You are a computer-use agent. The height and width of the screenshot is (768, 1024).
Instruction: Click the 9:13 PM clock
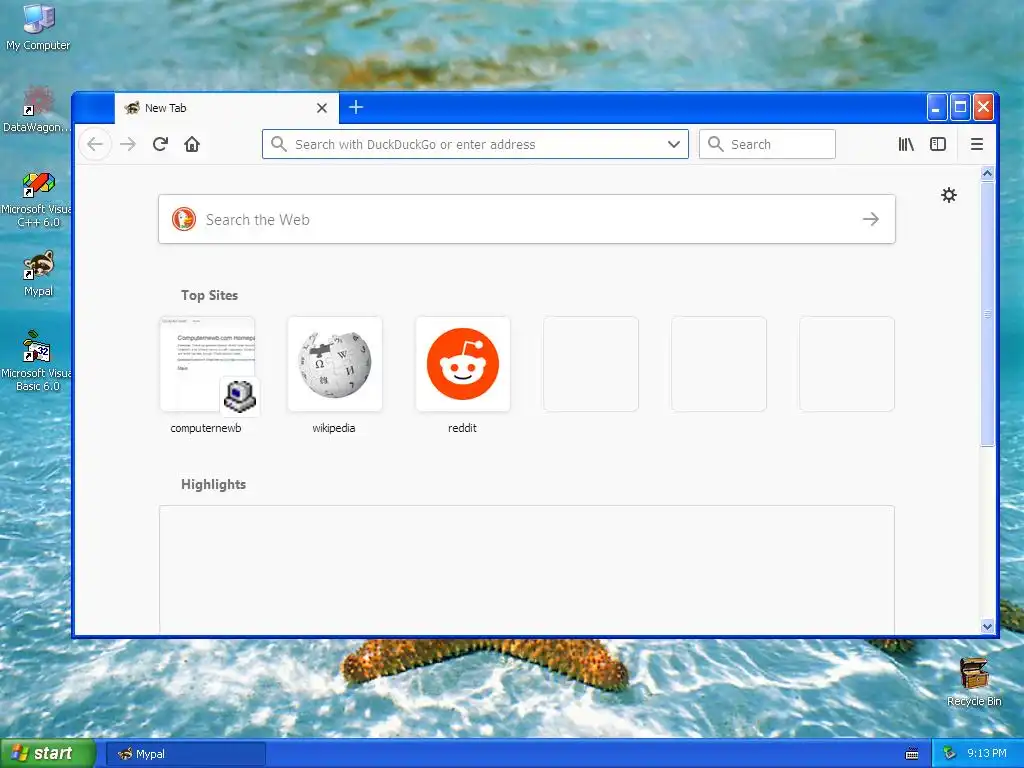tap(987, 754)
